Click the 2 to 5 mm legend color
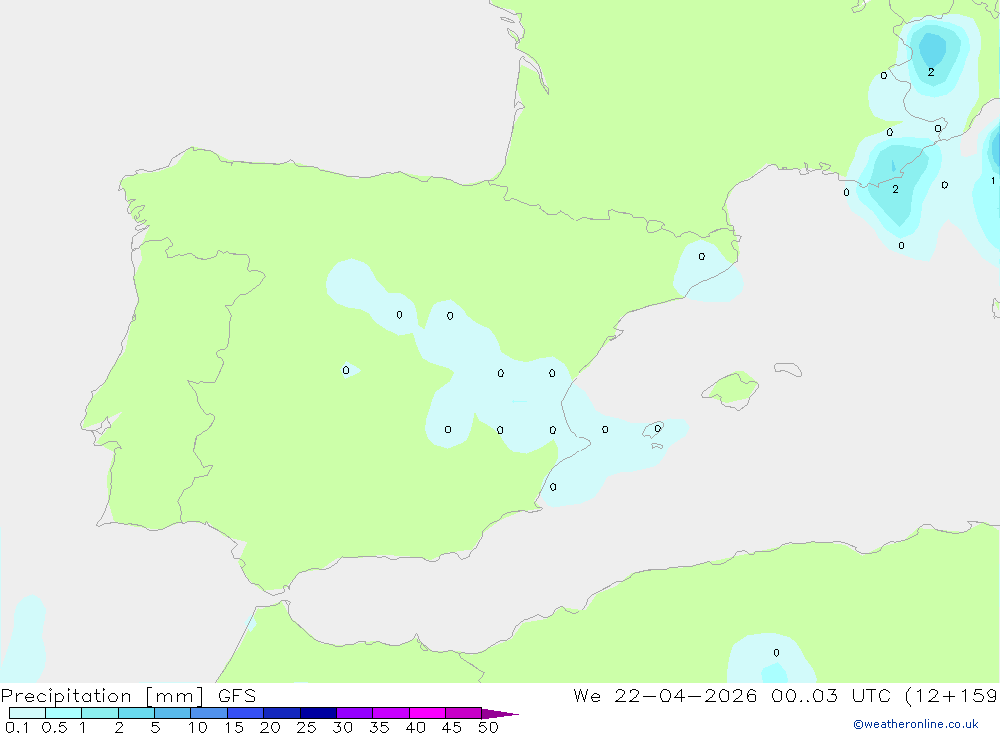1000x733 pixels. tap(136, 713)
